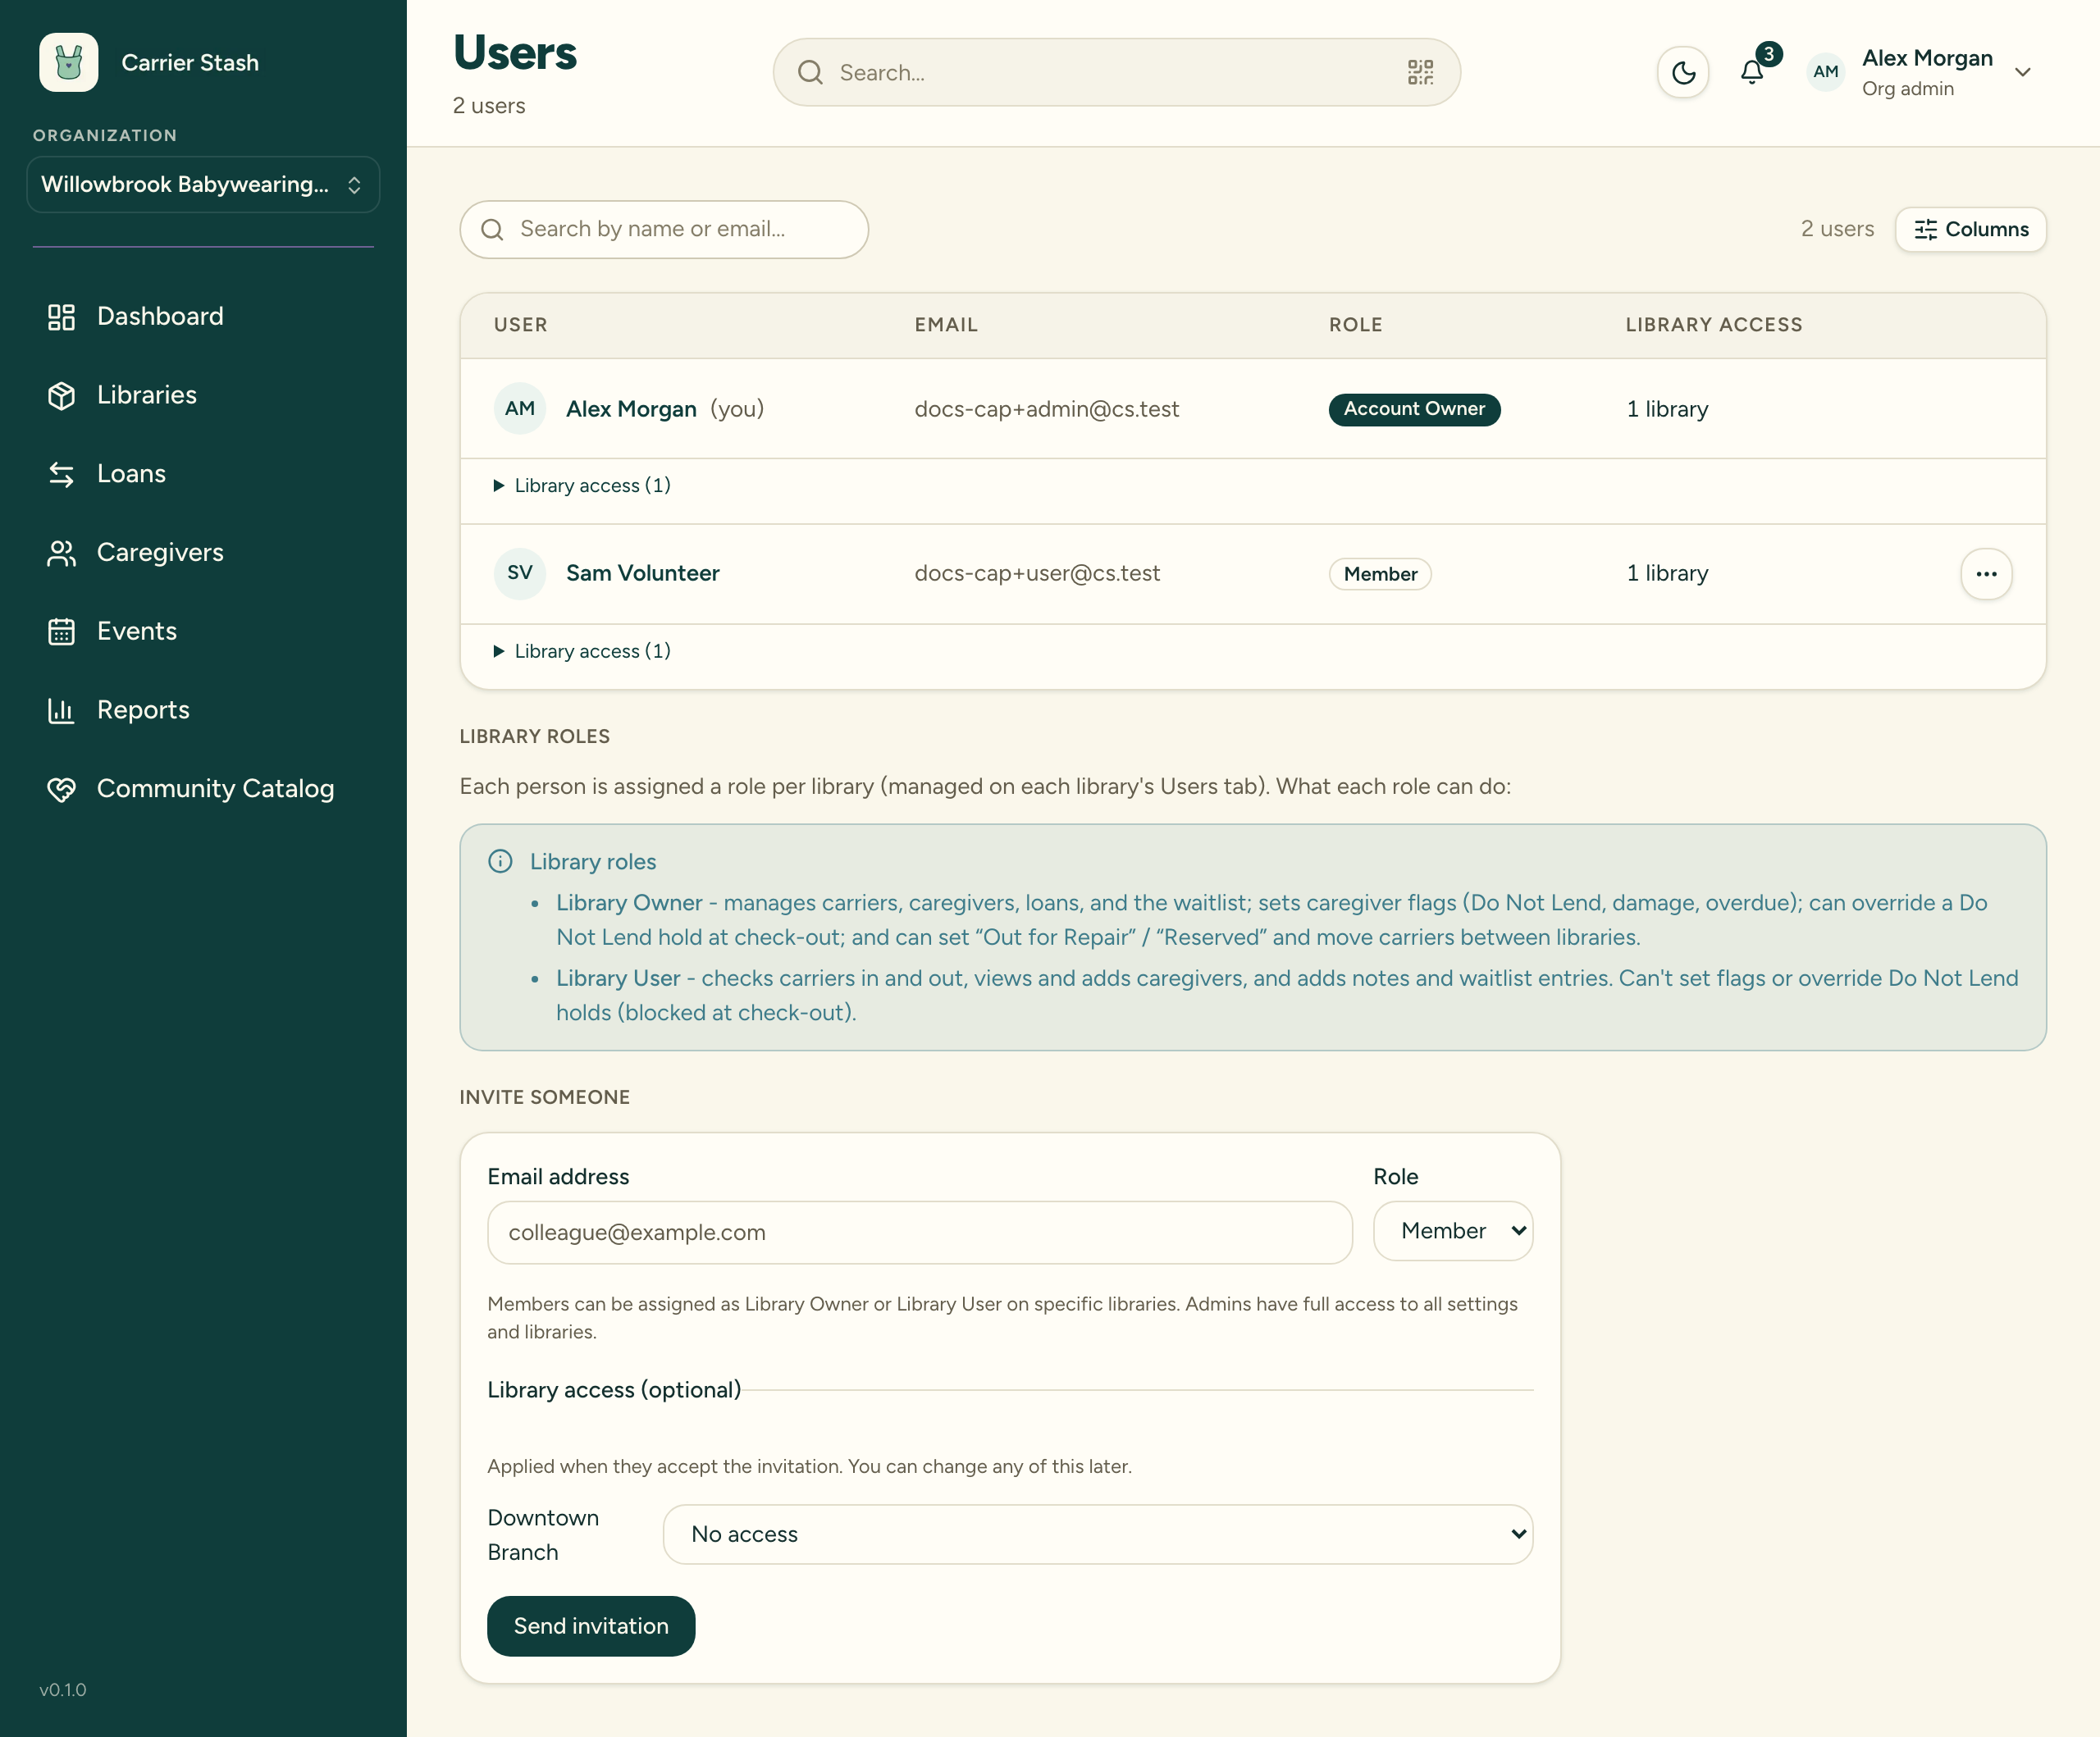Click the Member badge for Sam Volunteer

[x=1380, y=574]
